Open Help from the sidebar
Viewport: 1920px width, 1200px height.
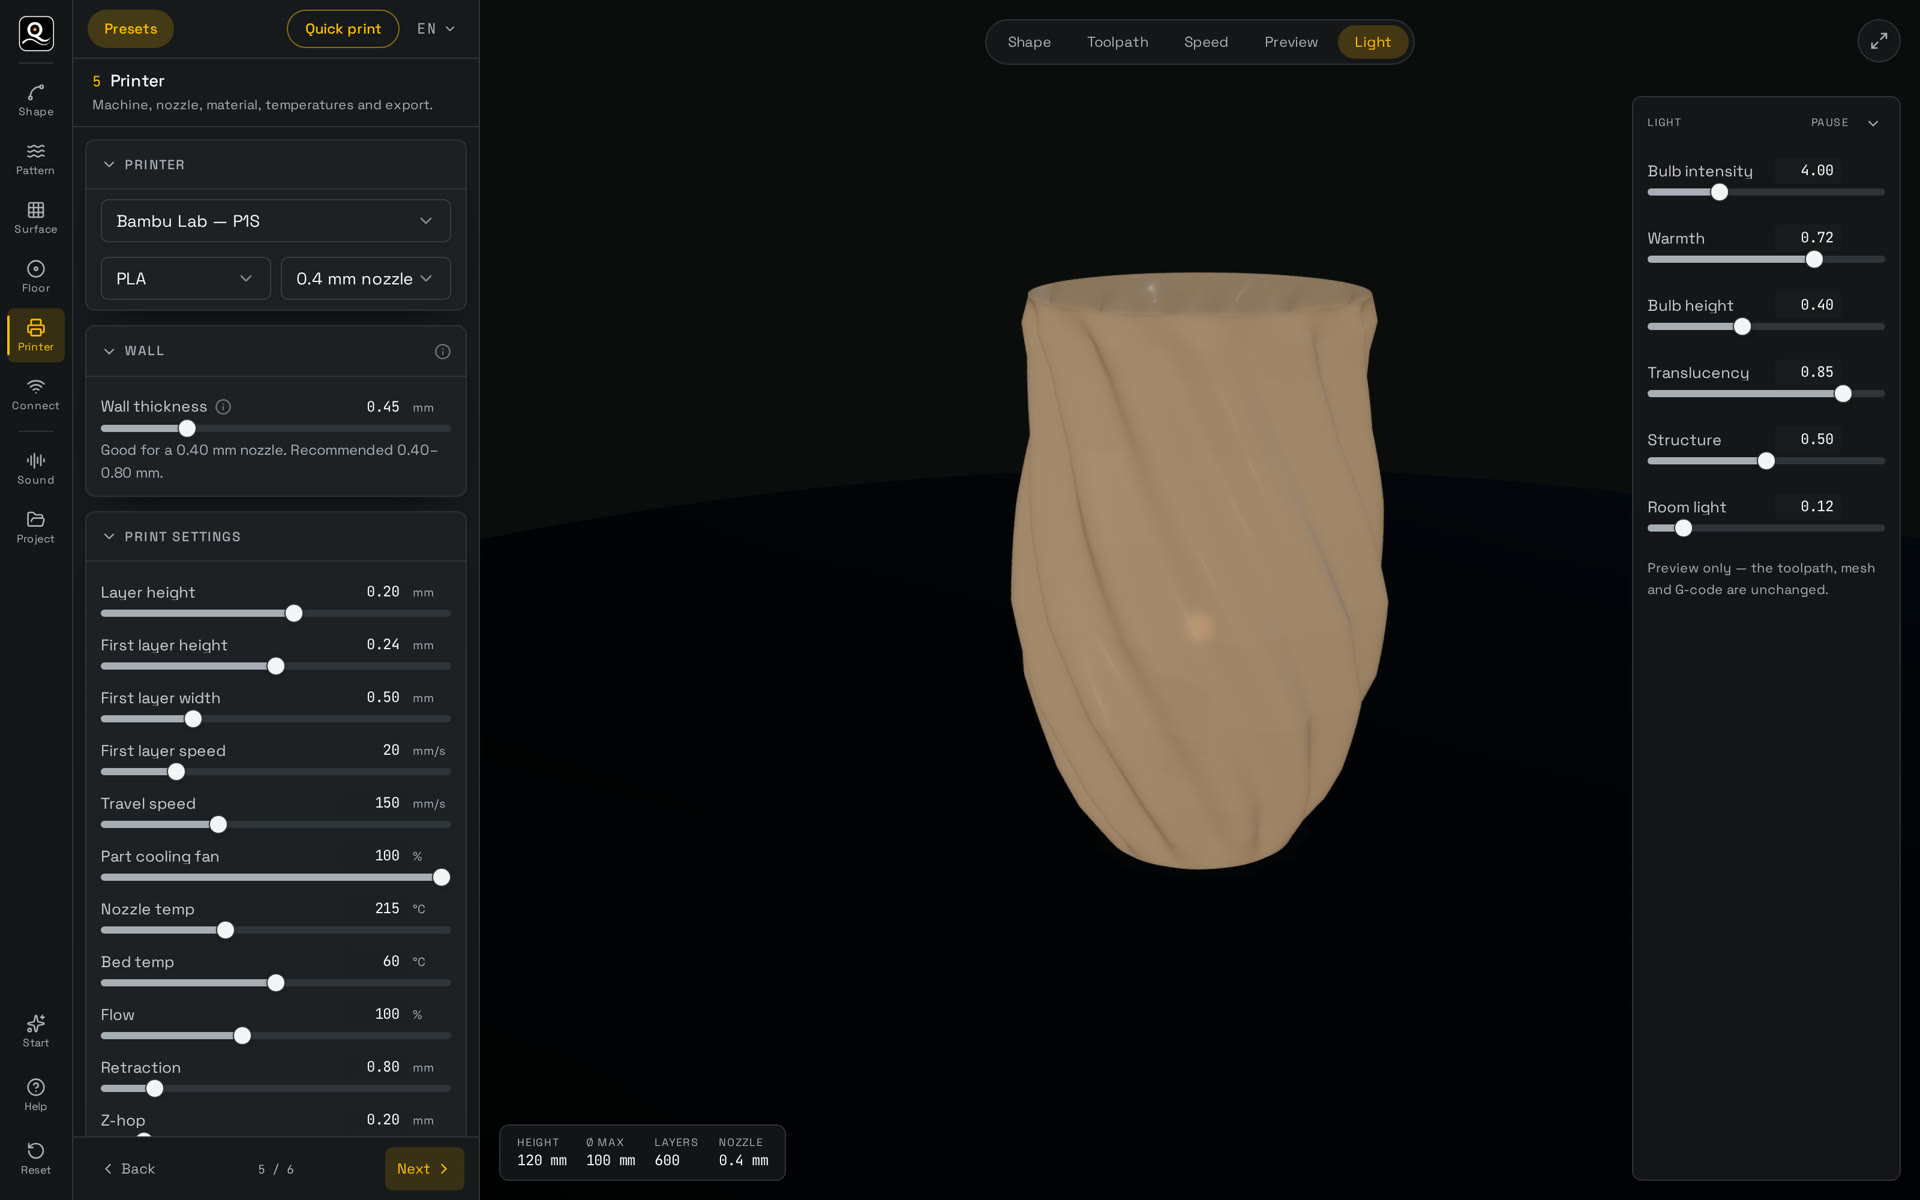[36, 1095]
